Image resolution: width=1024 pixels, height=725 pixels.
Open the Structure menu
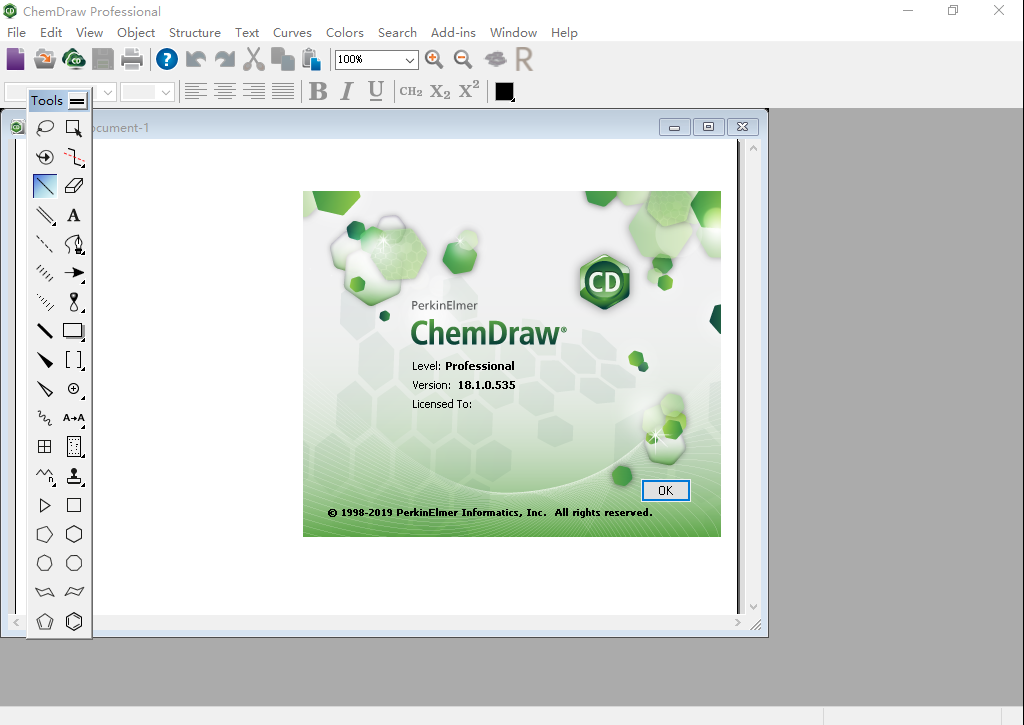194,32
